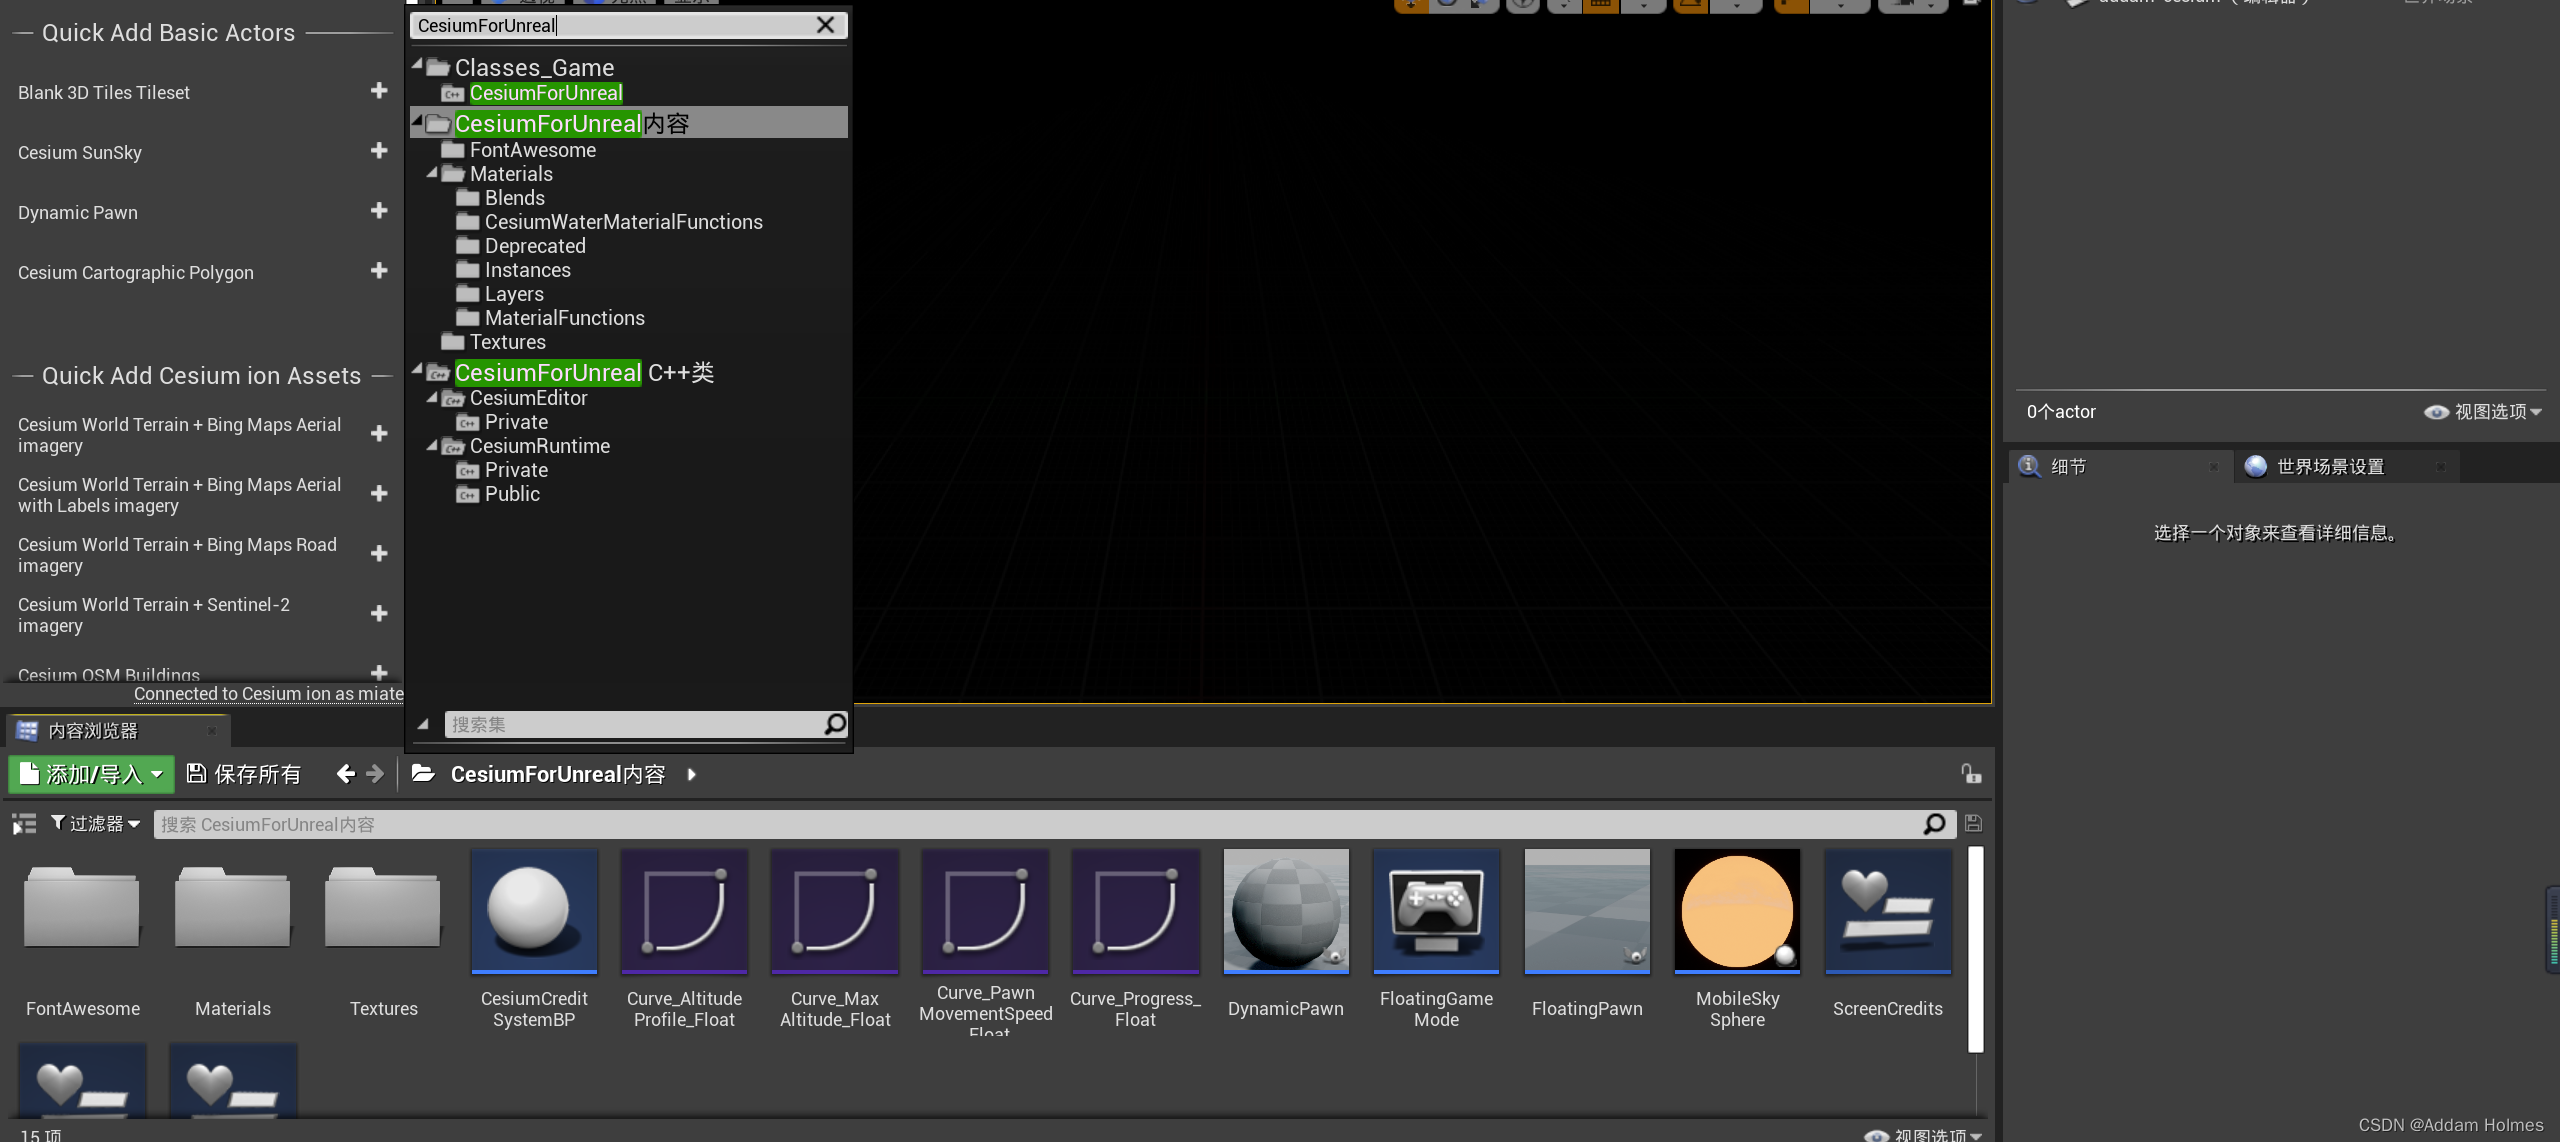The image size is (2560, 1142).
Task: Navigate back with left arrow in content browser
Action: point(346,774)
